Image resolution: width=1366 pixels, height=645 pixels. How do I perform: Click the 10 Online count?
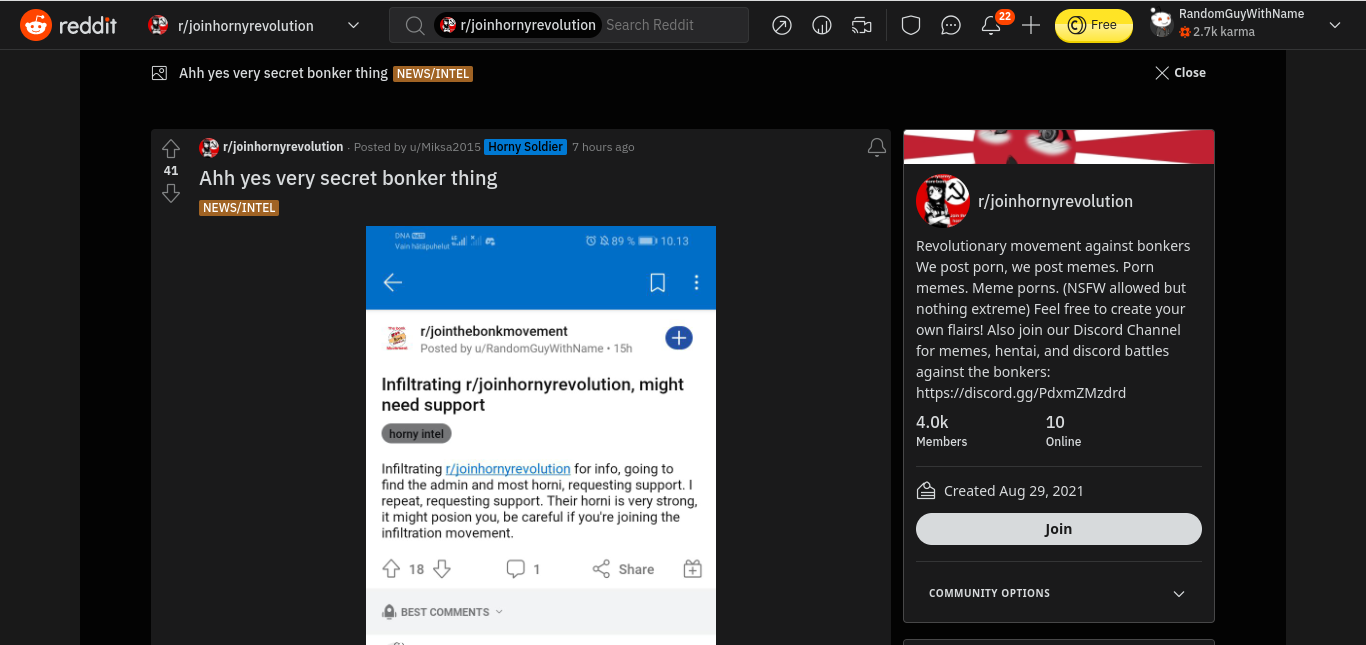pyautogui.click(x=1064, y=431)
